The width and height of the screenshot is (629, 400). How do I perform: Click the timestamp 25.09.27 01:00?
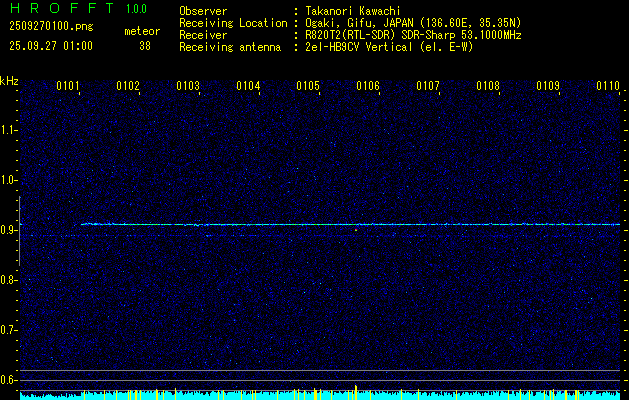[51, 46]
